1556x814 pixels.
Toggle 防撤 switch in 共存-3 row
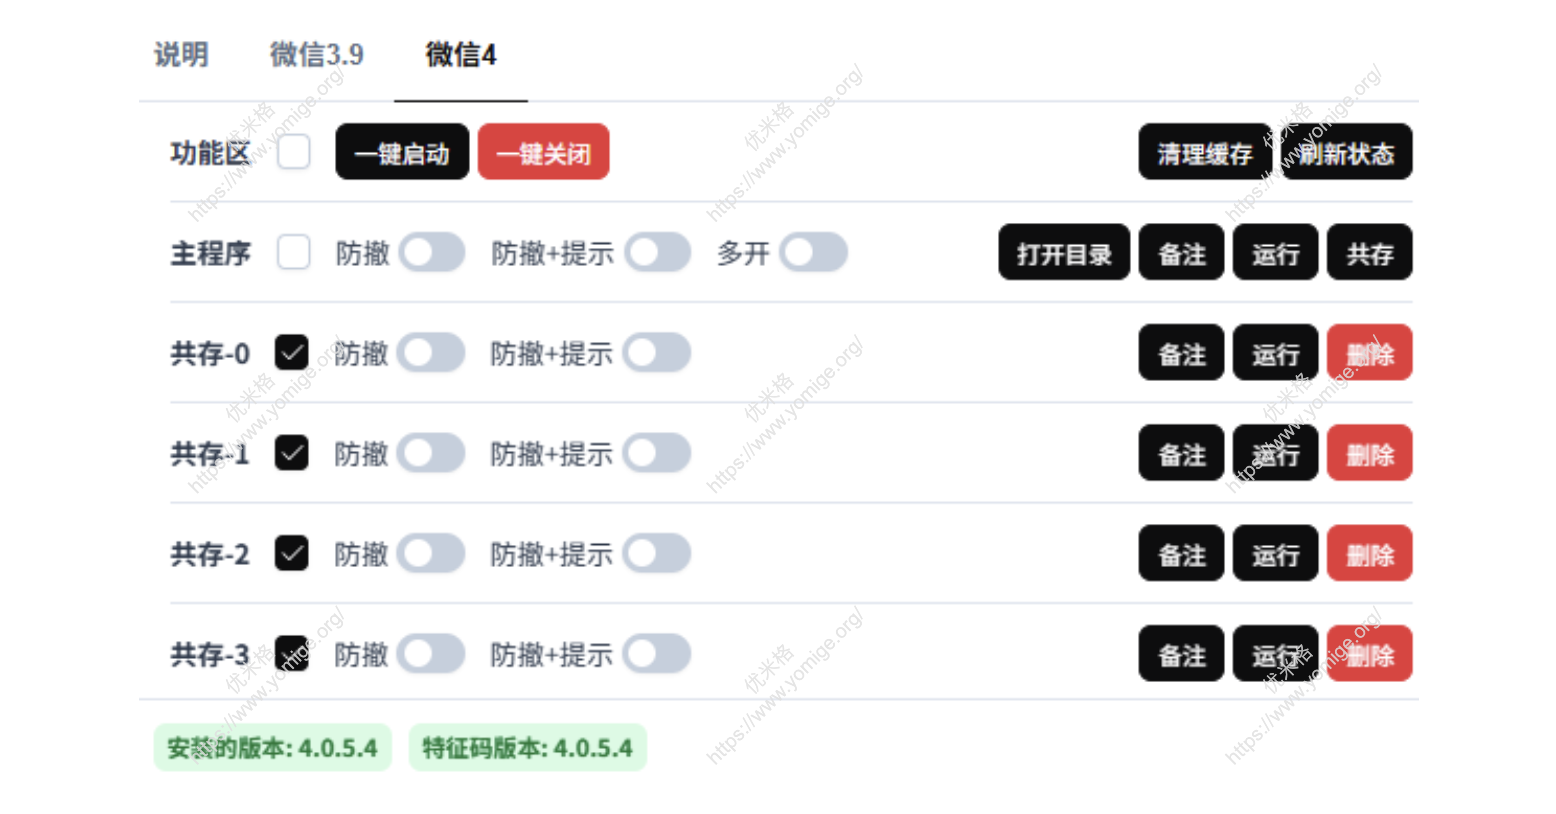tap(431, 654)
